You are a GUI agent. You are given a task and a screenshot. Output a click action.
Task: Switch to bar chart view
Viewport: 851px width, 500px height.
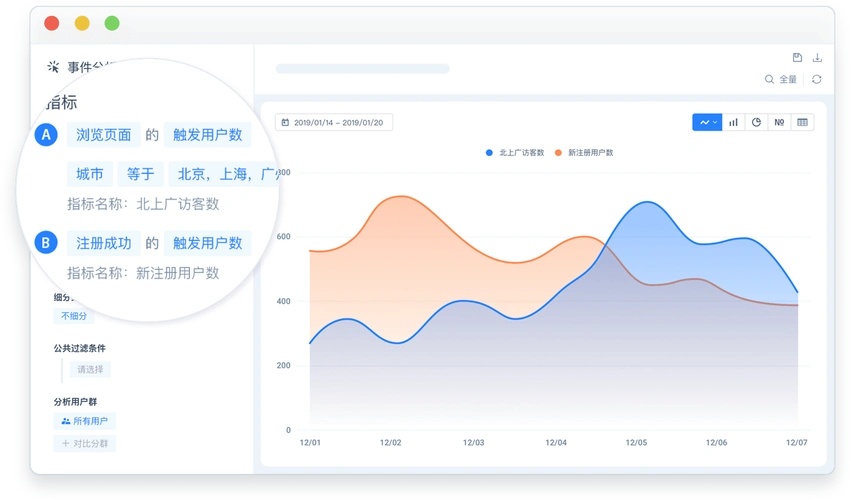(x=733, y=122)
